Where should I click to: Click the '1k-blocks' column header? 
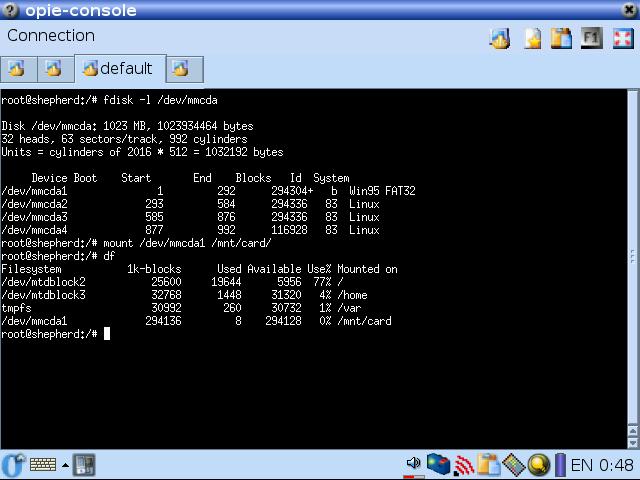point(154,269)
